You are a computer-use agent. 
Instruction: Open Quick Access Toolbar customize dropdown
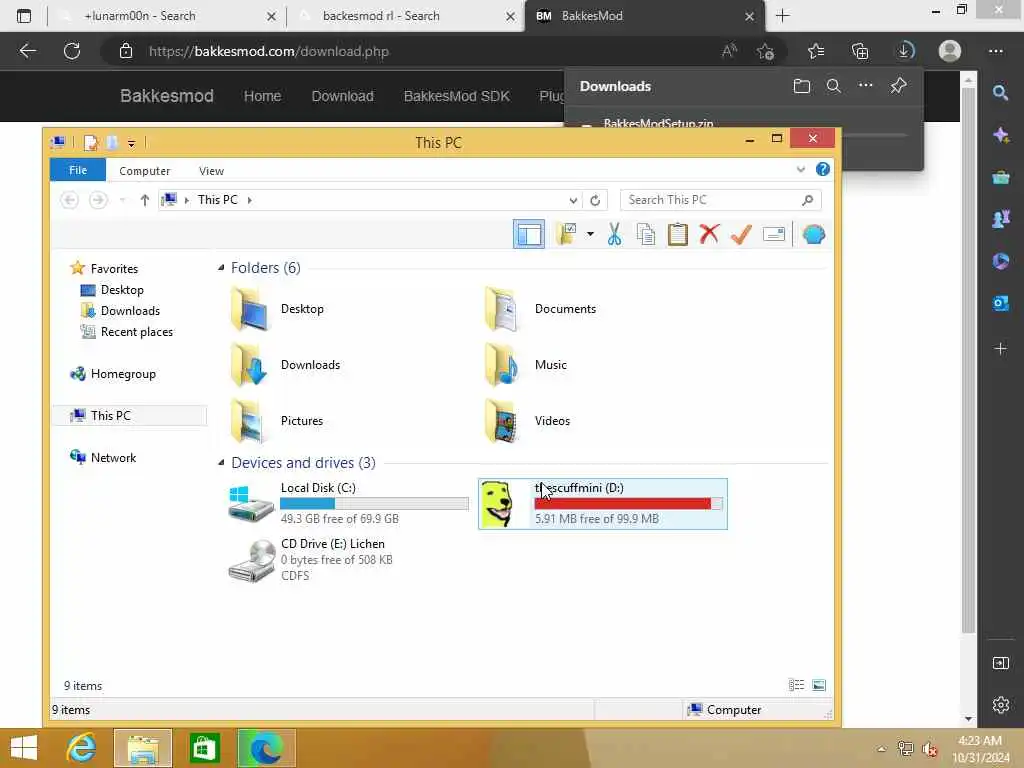coord(131,143)
